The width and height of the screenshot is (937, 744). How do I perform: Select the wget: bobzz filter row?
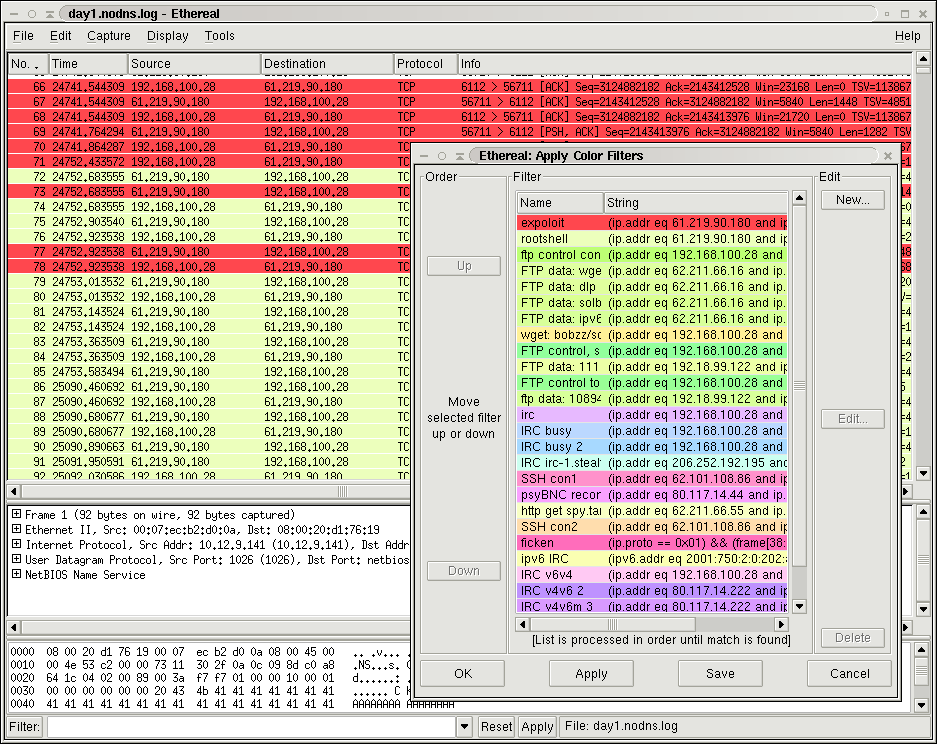(x=652, y=335)
